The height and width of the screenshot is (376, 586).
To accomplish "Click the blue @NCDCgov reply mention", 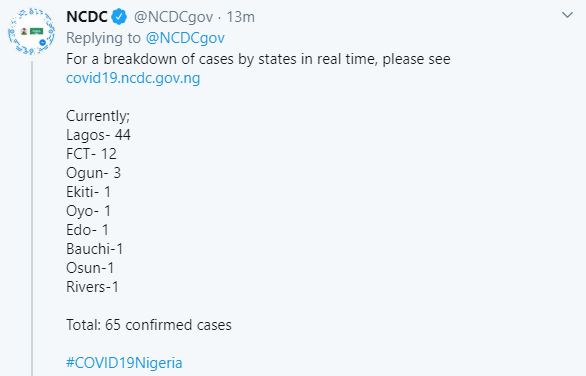I will click(185, 38).
